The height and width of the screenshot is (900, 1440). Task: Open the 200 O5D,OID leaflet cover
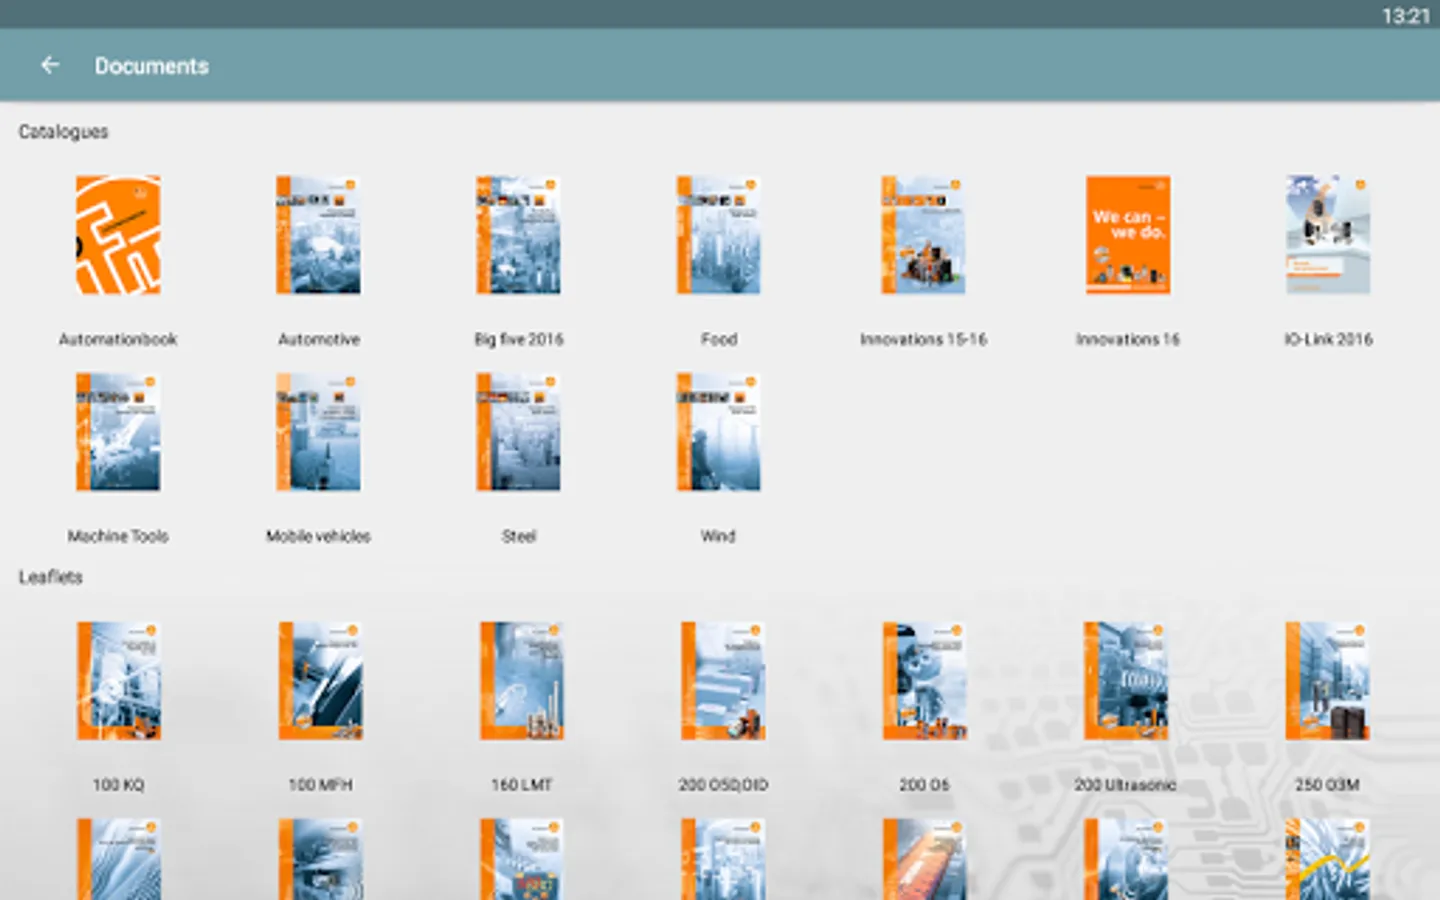tap(723, 681)
